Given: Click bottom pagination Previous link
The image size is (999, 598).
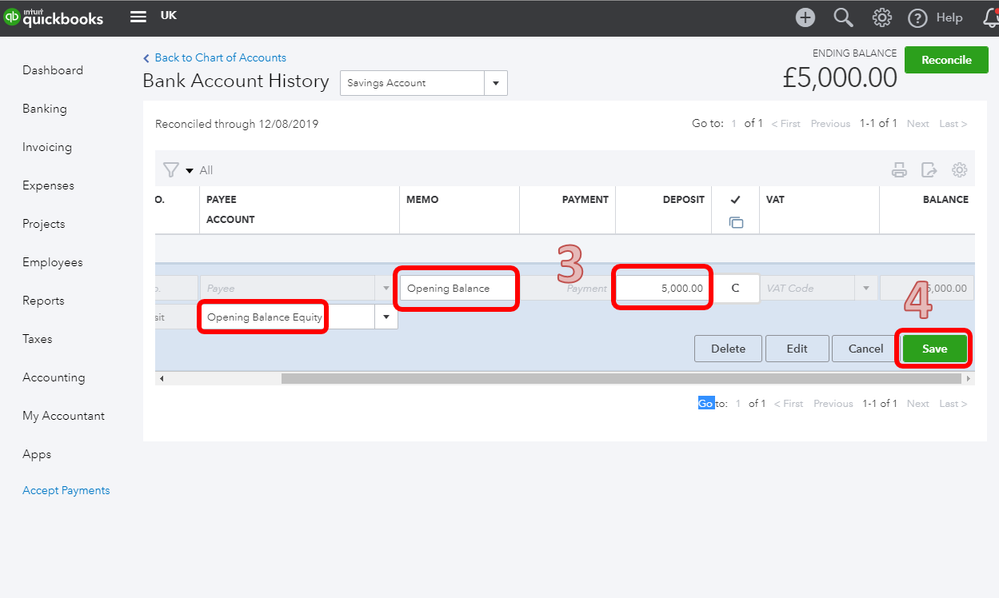Looking at the screenshot, I should point(833,403).
